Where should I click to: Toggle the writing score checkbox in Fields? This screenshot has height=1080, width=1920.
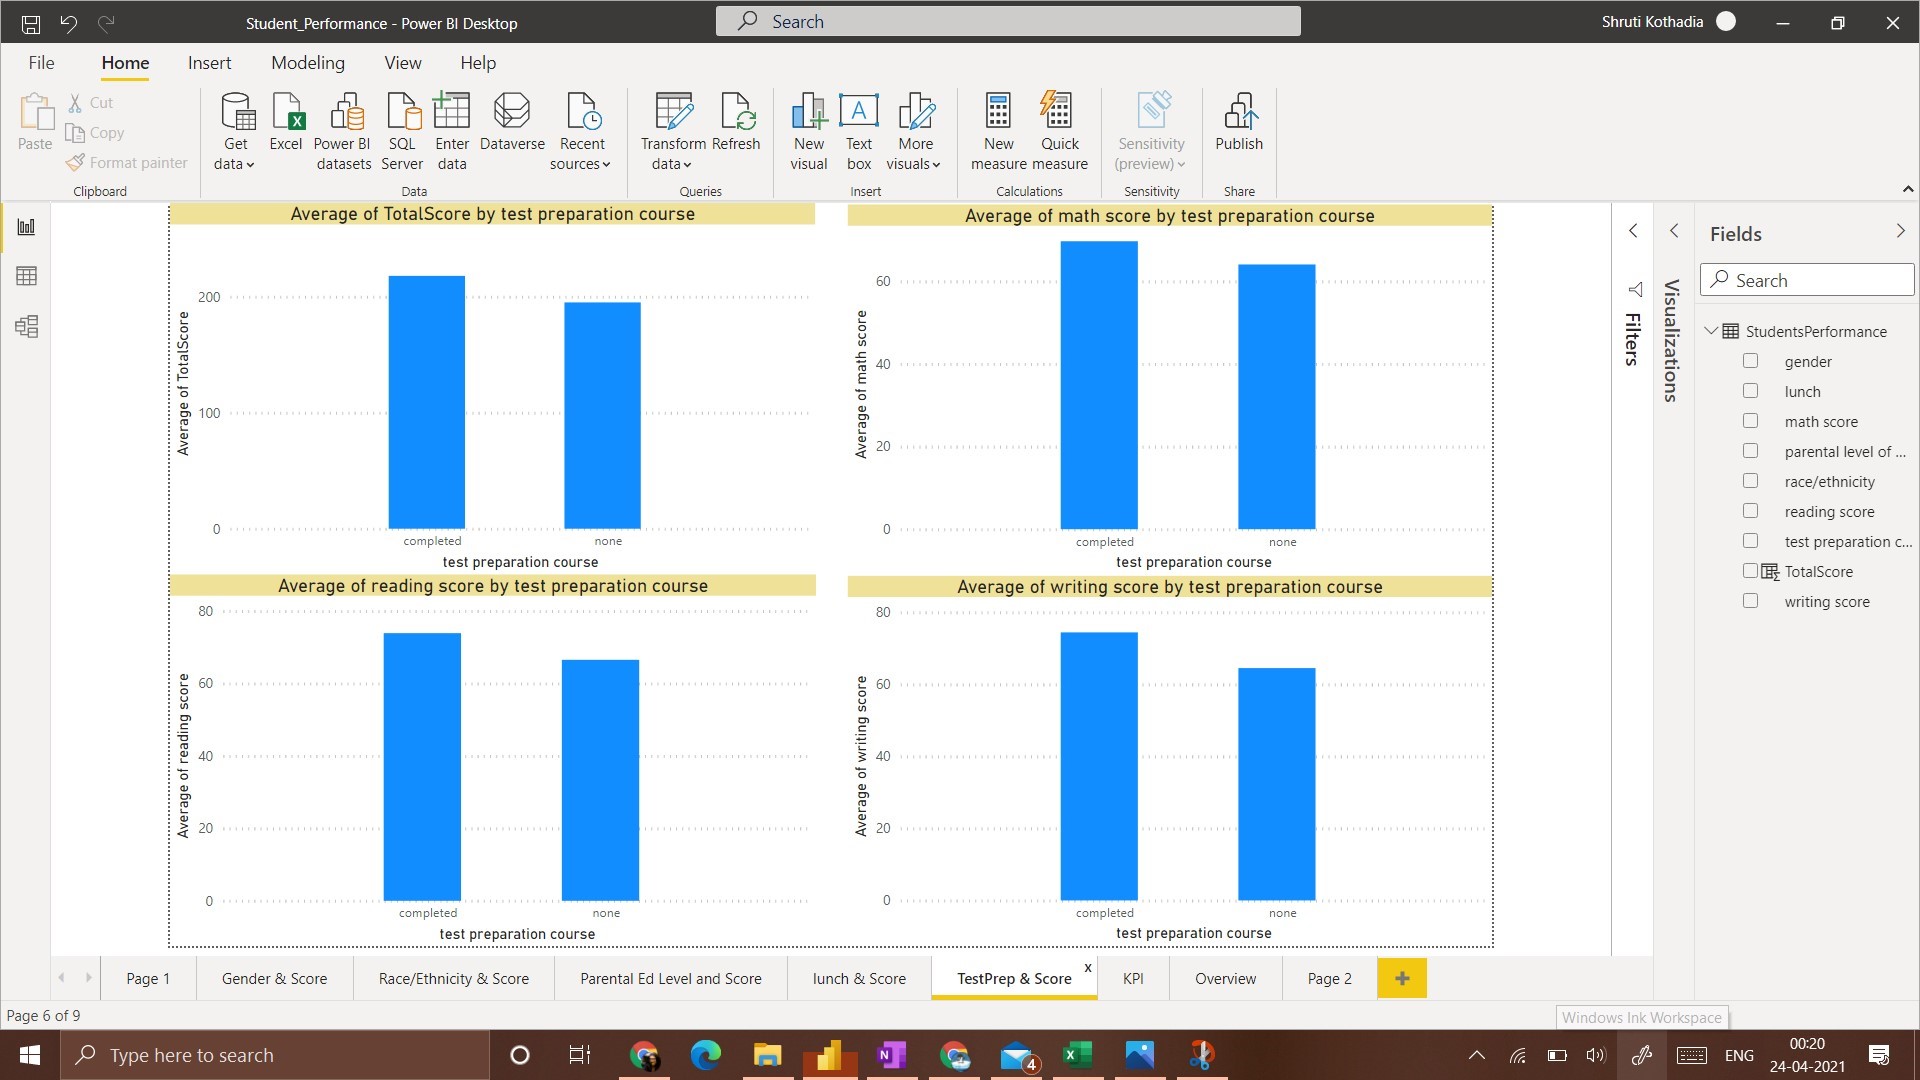coord(1749,601)
